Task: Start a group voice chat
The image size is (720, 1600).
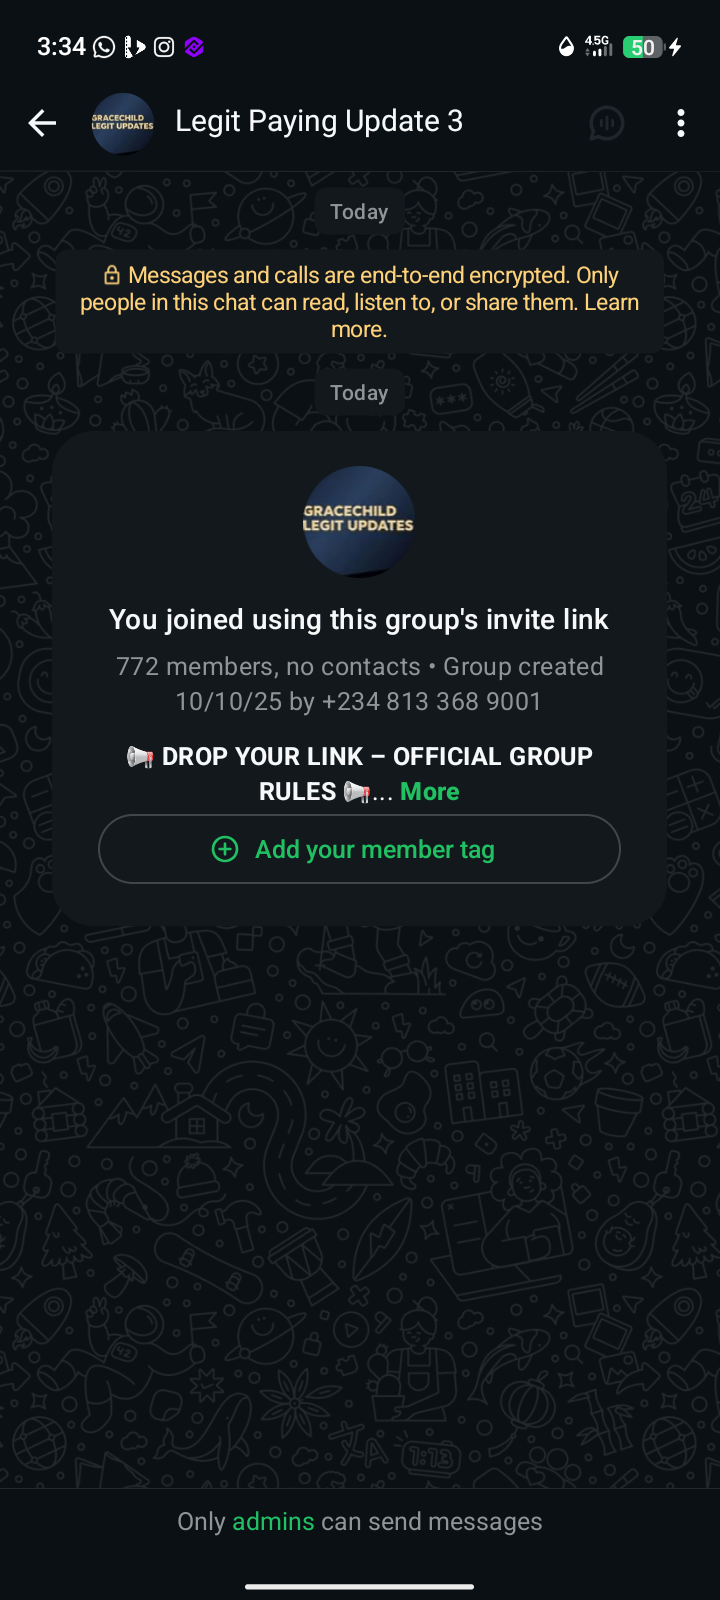Action: 606,123
